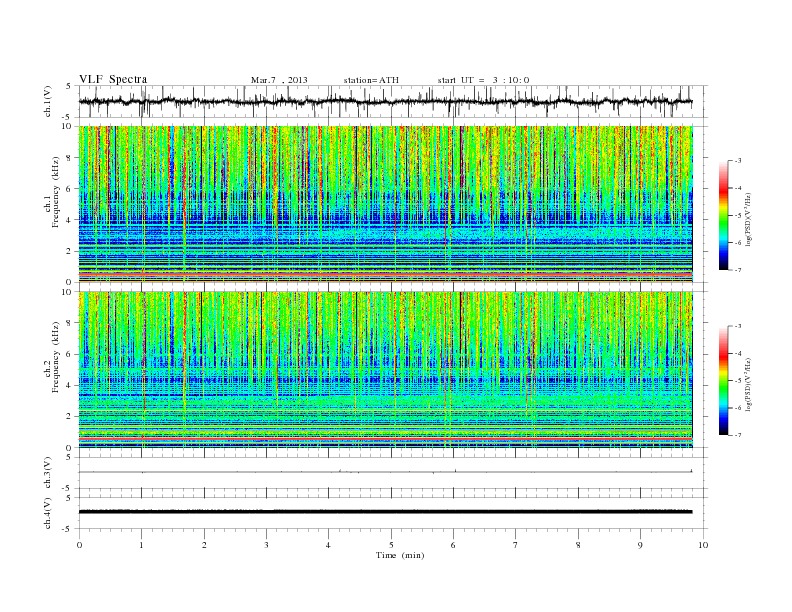Click the ch.2 spectrogram color bar

pyautogui.click(x=724, y=381)
